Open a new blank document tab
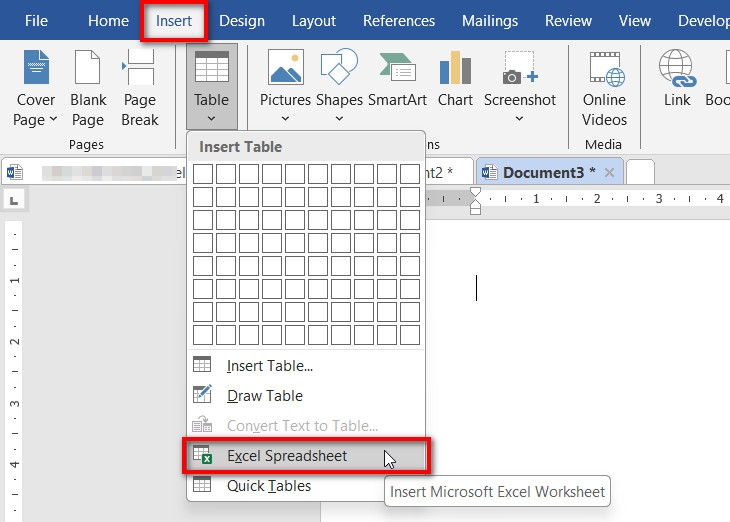Screen dimensions: 730x522 point(641,172)
